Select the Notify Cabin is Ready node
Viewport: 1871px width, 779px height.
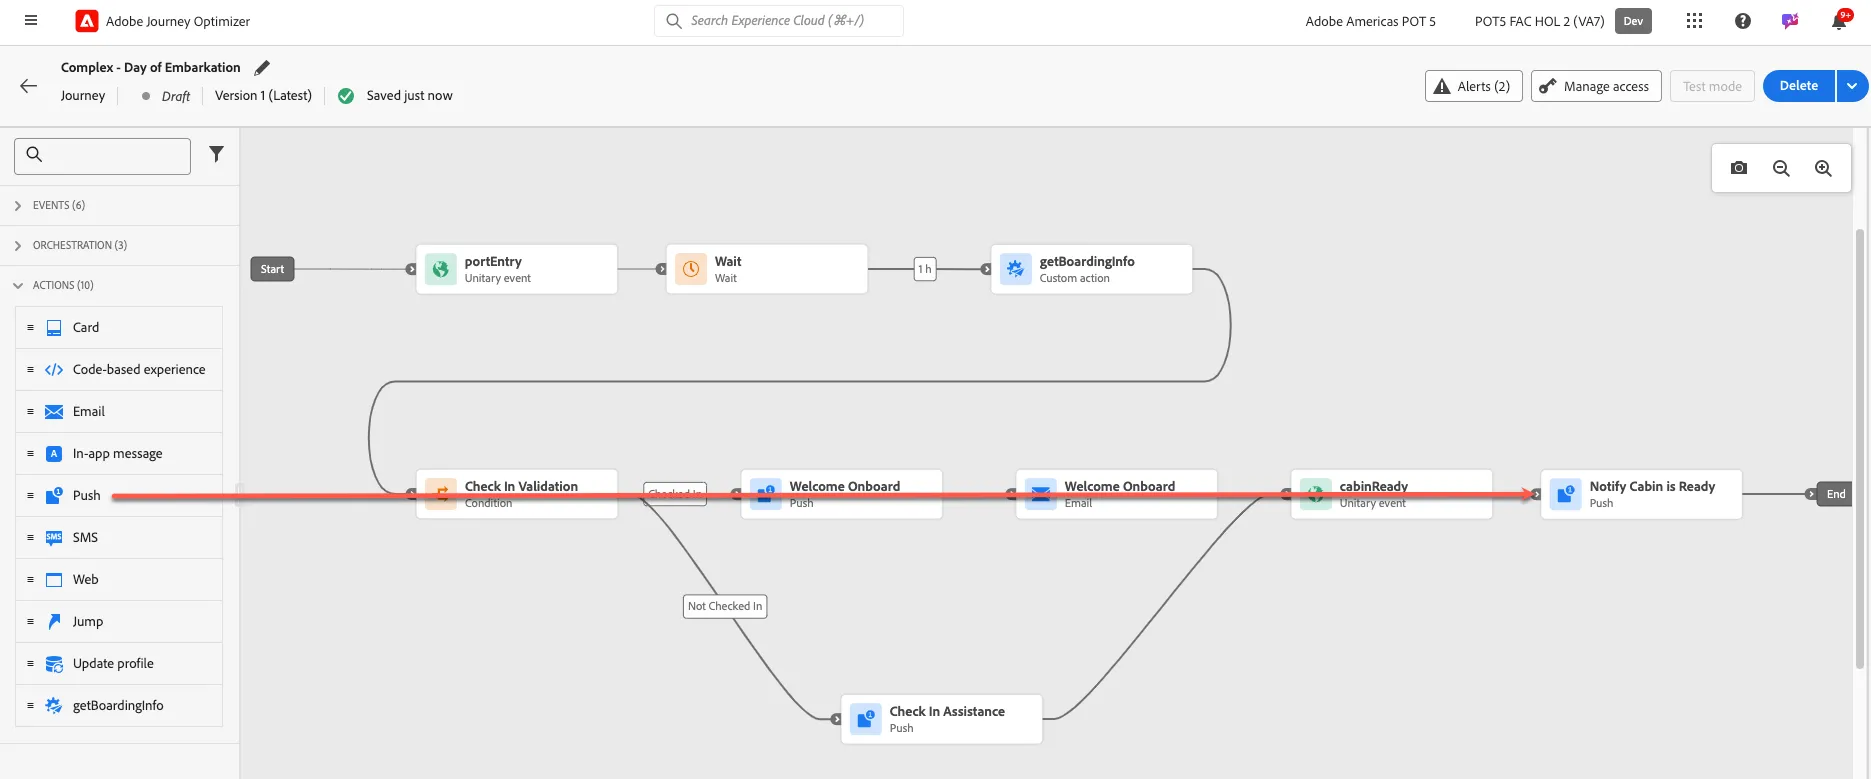click(x=1642, y=494)
